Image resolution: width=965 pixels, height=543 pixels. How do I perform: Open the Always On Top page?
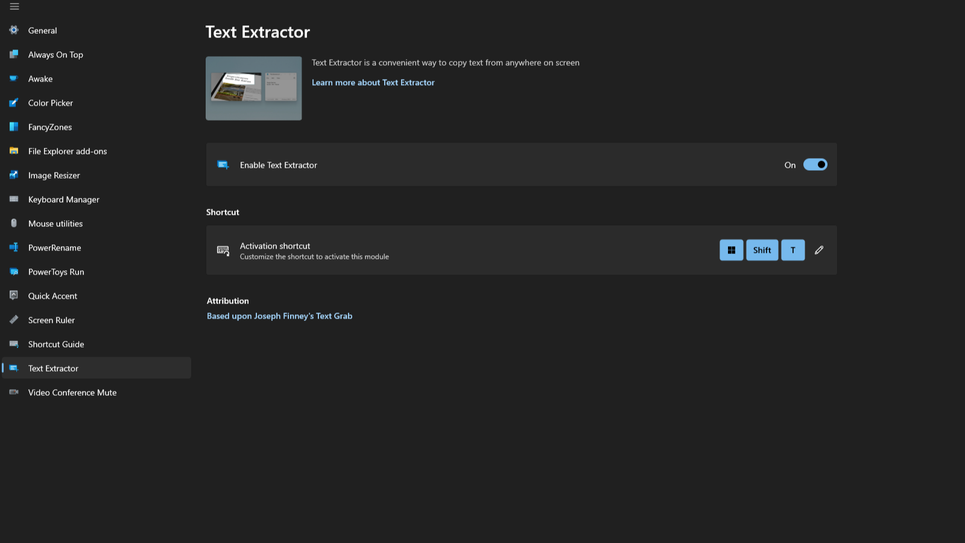[x=55, y=55]
